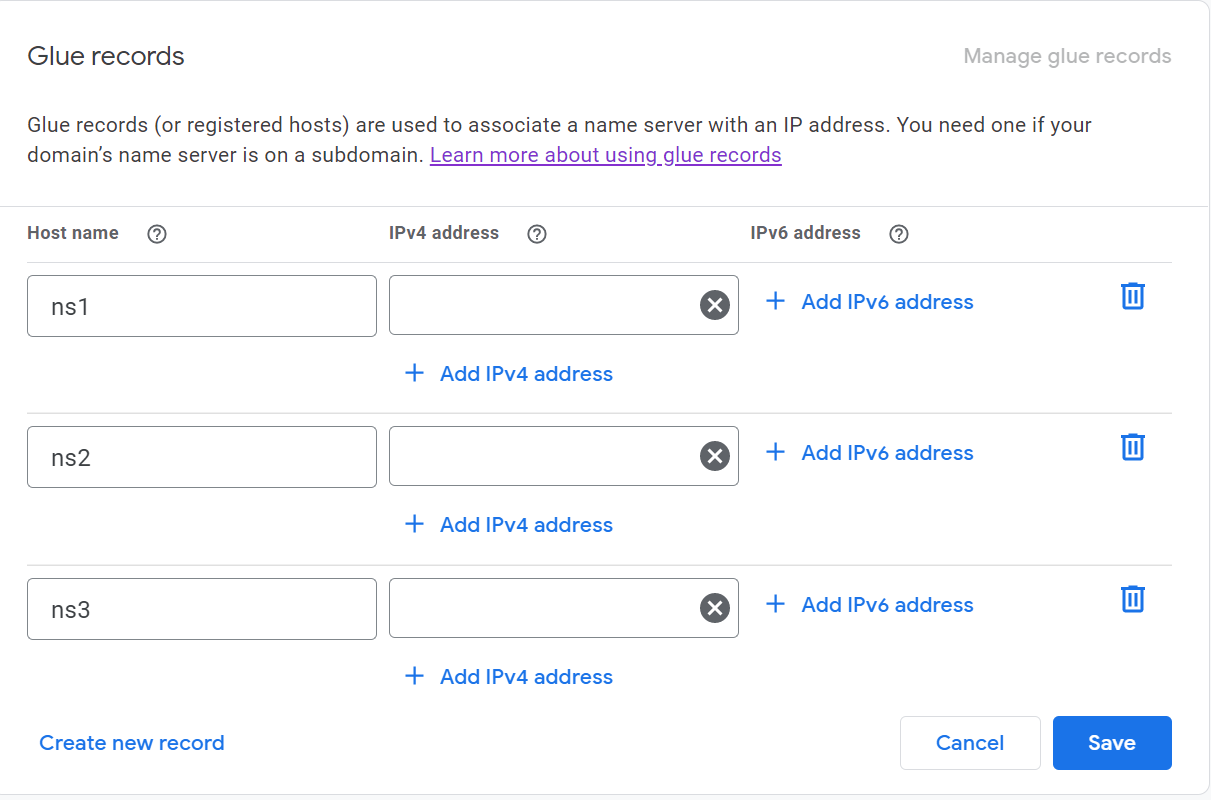Image resolution: width=1211 pixels, height=800 pixels.
Task: Add another IPv4 address under ns2
Action: pos(508,525)
